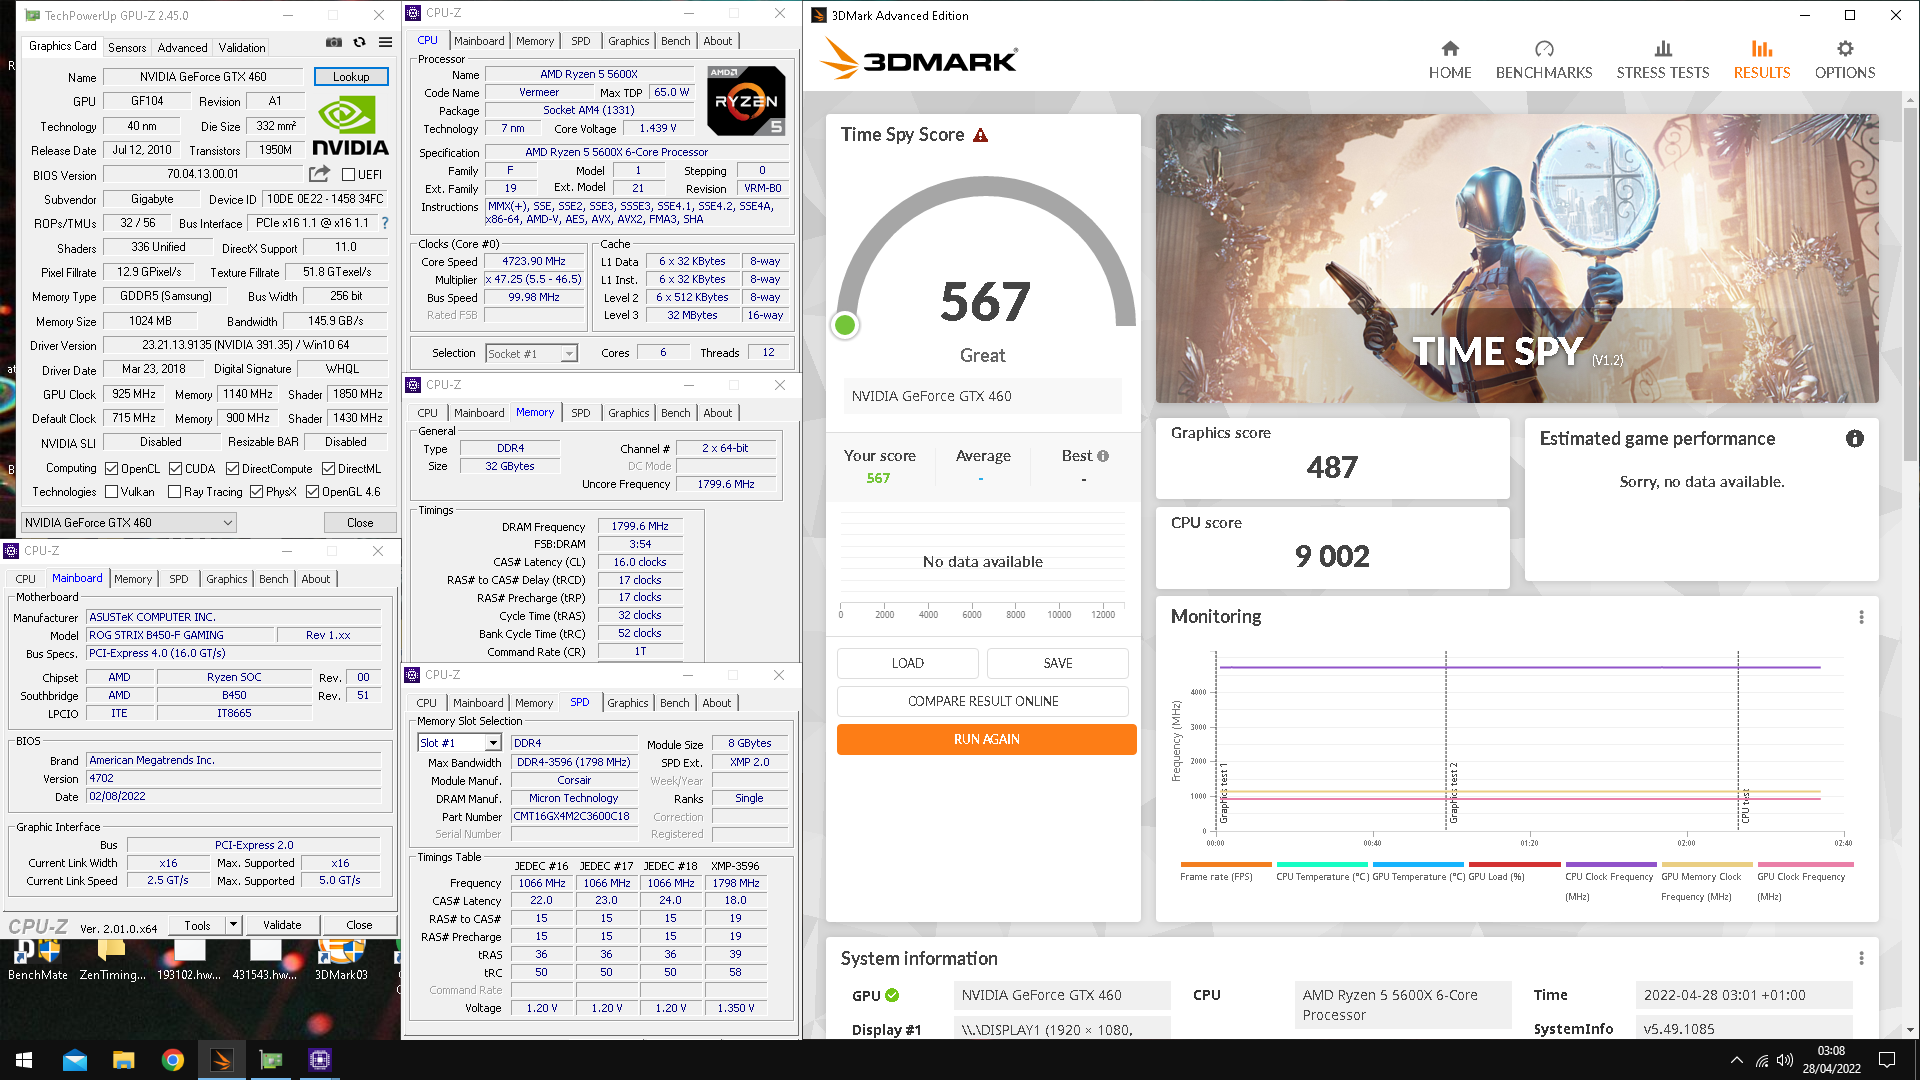Toggle the UEFI checkbox in GPU-Z
The image size is (1920, 1080).
[x=348, y=174]
